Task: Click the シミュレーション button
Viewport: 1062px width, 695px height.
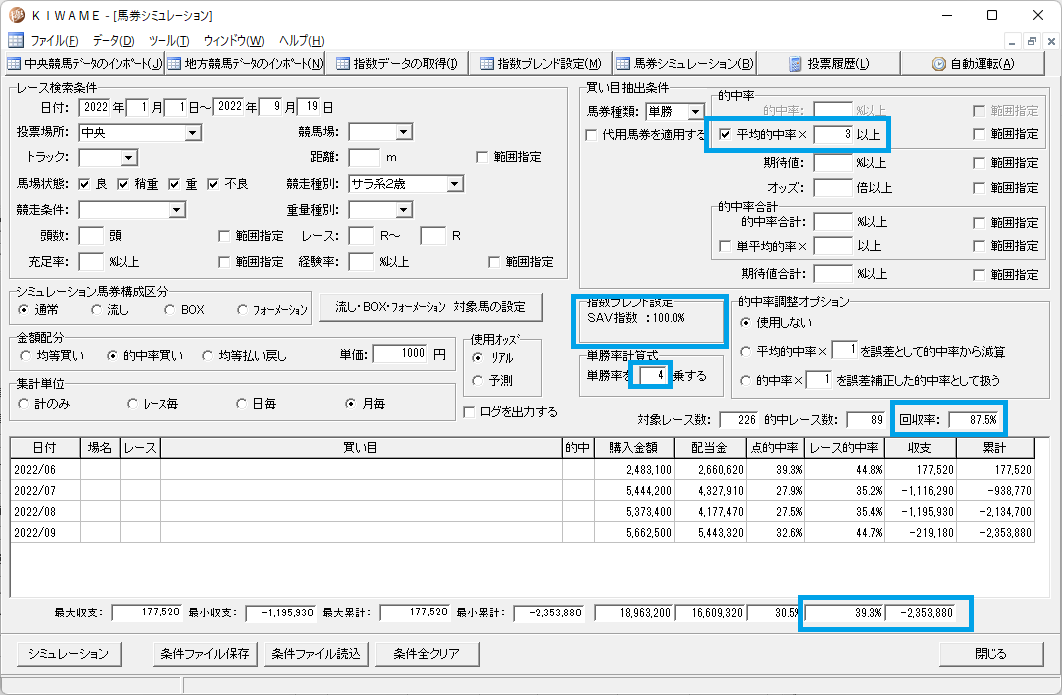Action: 68,654
